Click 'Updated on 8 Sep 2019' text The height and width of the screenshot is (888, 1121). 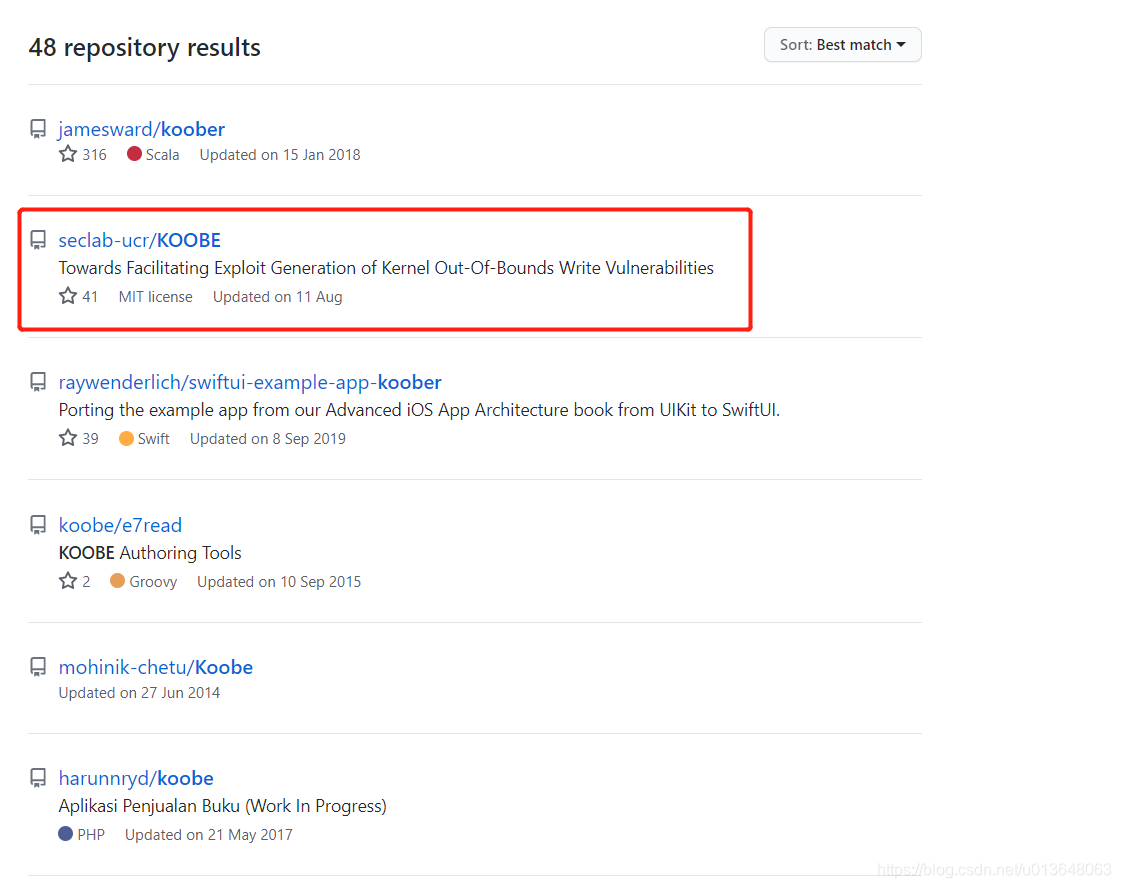(x=268, y=439)
